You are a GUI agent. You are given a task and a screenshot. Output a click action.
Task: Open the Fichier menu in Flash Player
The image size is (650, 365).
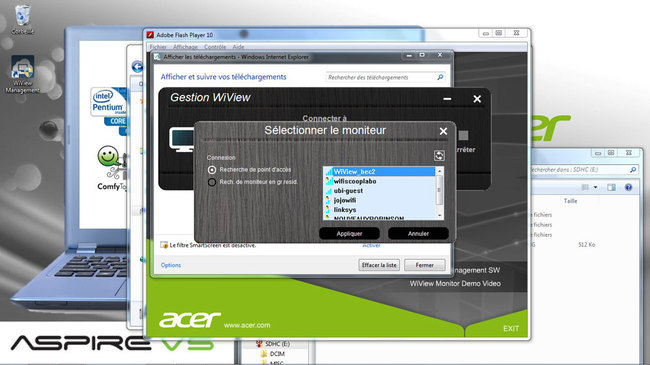click(158, 47)
